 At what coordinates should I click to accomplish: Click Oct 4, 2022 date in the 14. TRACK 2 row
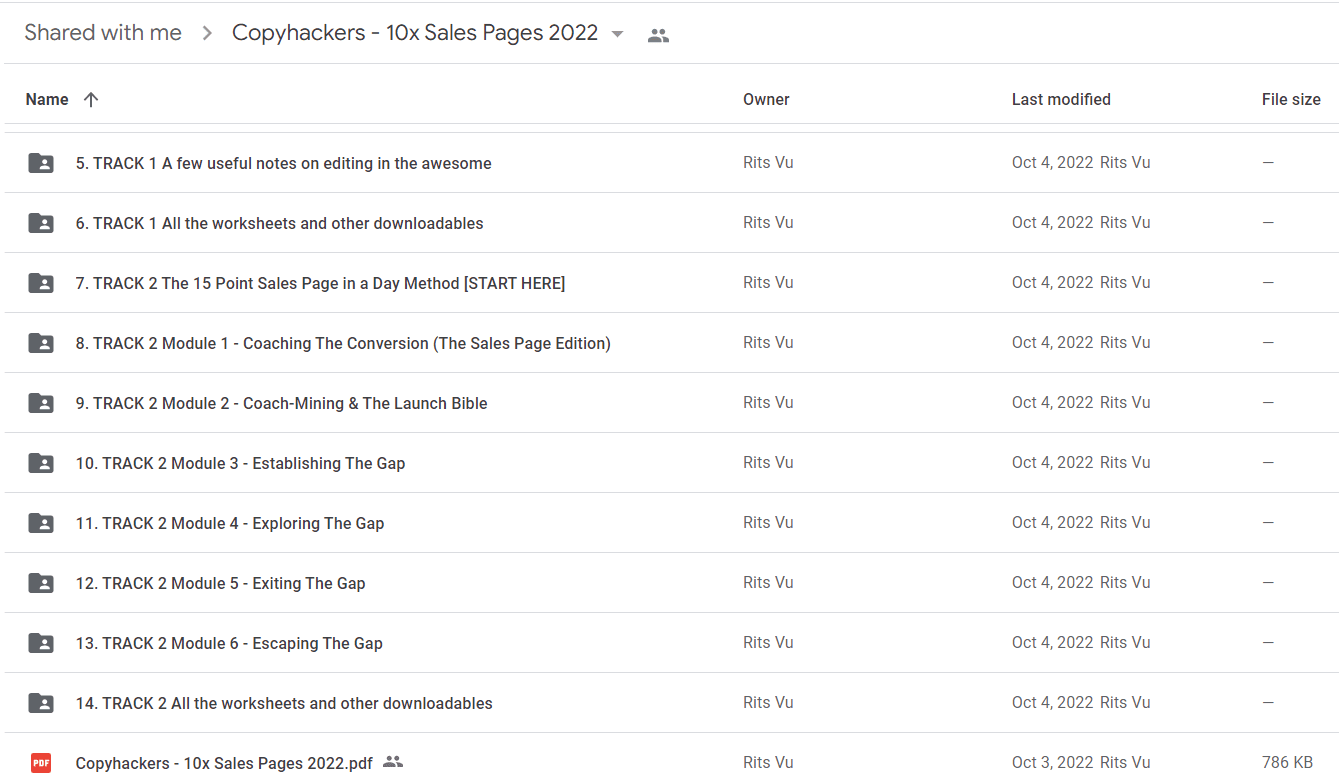pyautogui.click(x=1052, y=703)
